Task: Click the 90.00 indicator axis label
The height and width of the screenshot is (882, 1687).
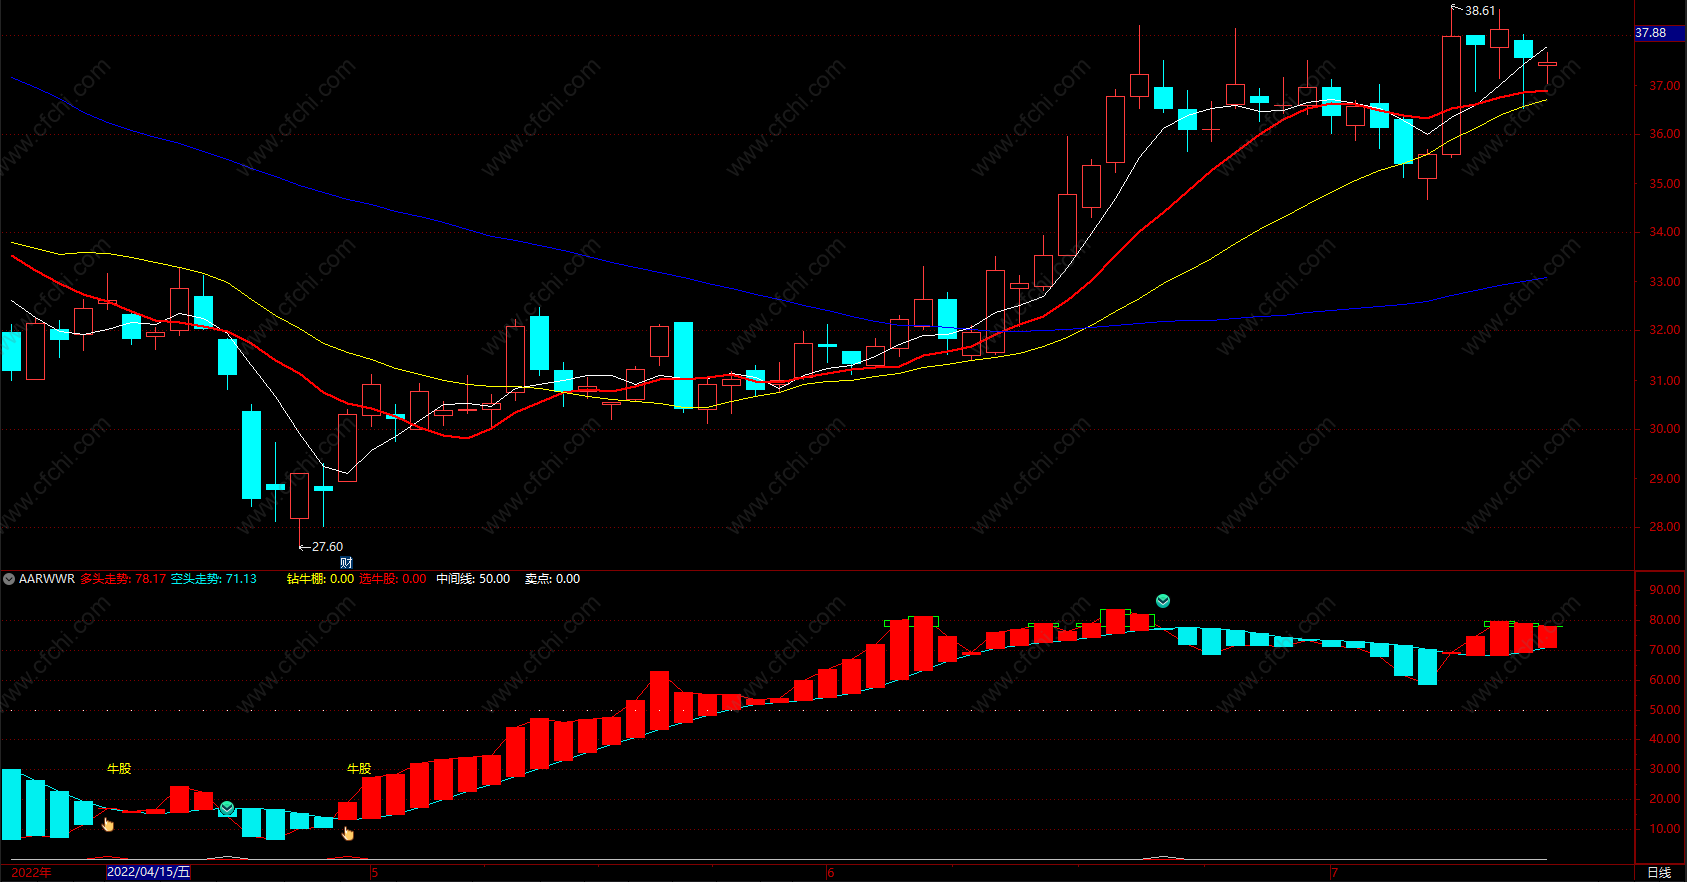Action: point(1665,590)
